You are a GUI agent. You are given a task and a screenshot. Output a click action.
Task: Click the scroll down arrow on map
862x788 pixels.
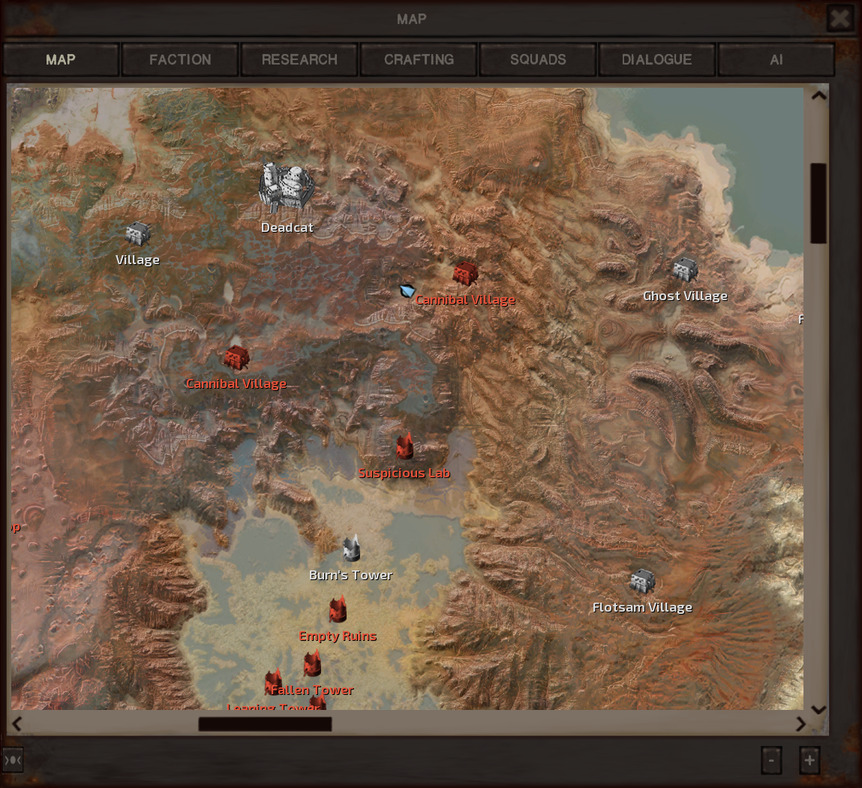tap(819, 709)
